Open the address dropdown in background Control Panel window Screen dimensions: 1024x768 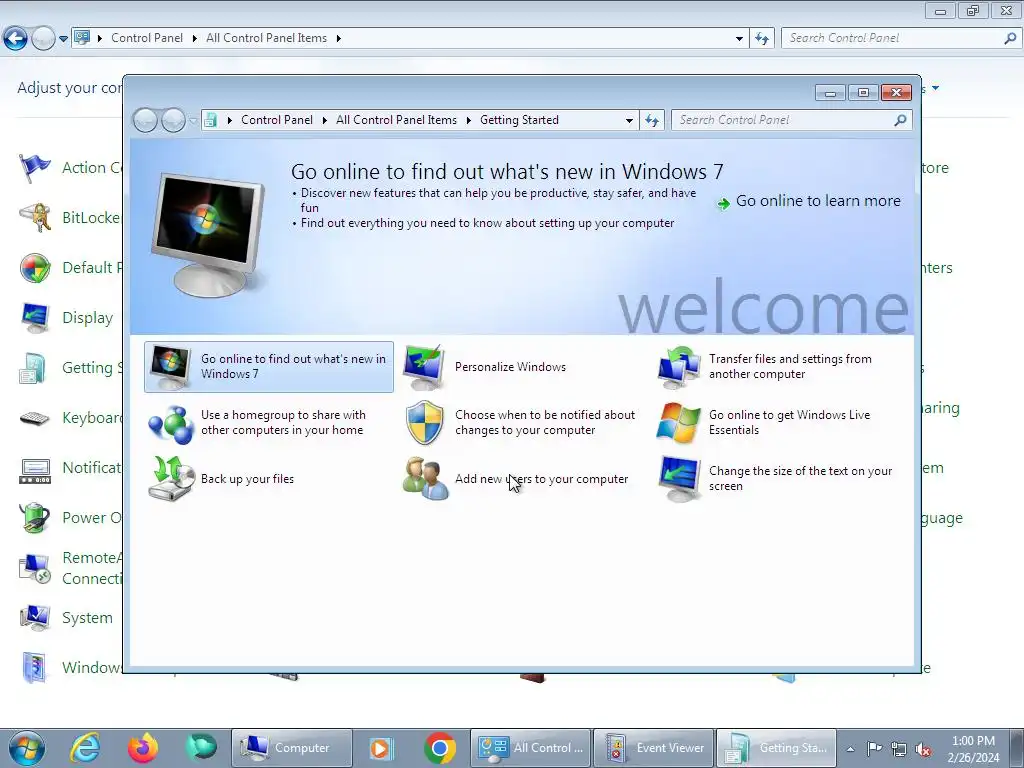tap(739, 38)
